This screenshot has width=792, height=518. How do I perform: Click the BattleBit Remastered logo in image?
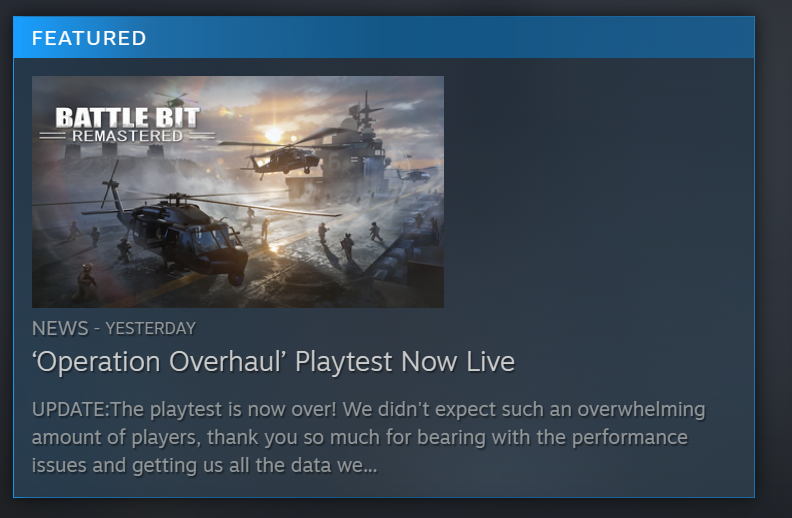click(x=127, y=125)
